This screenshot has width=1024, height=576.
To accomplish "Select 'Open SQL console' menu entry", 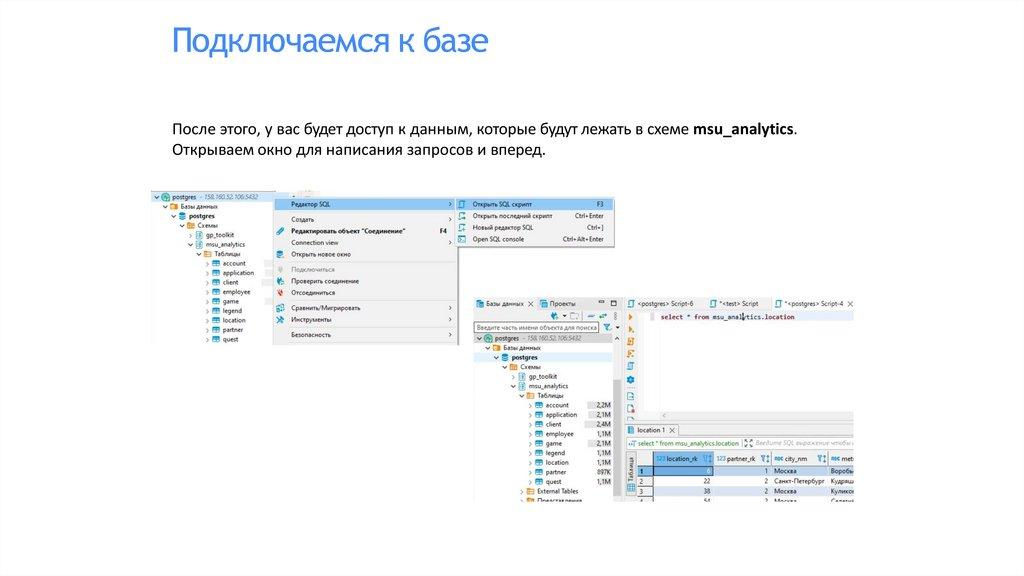I will pos(498,239).
